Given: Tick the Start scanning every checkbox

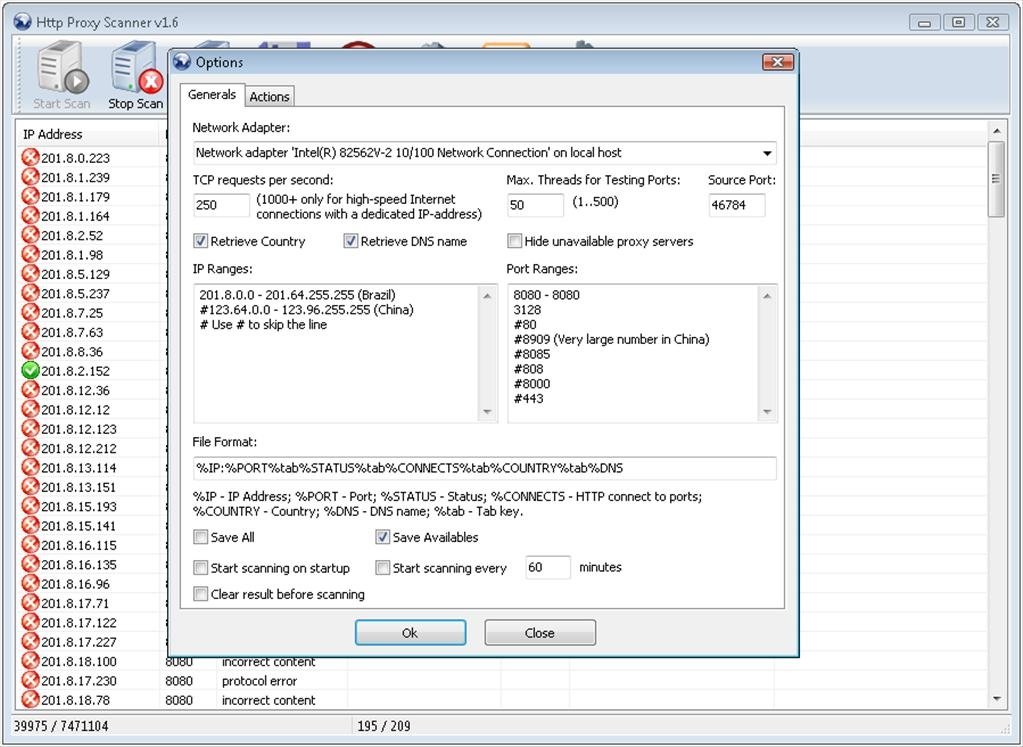Looking at the screenshot, I should [x=382, y=568].
